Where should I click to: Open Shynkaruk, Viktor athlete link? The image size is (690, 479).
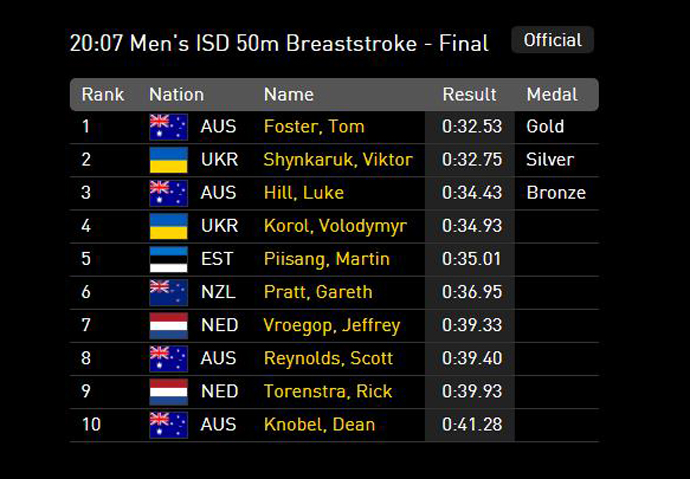pos(337,160)
